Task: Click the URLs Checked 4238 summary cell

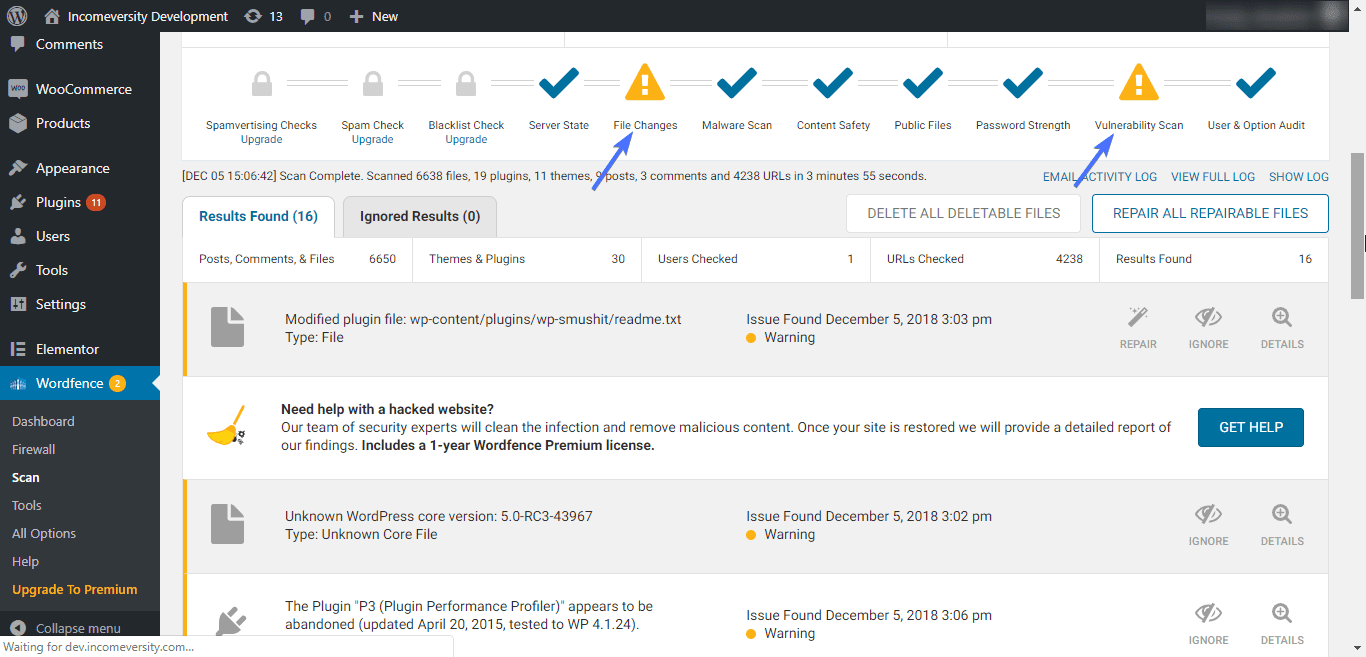Action: [x=985, y=259]
